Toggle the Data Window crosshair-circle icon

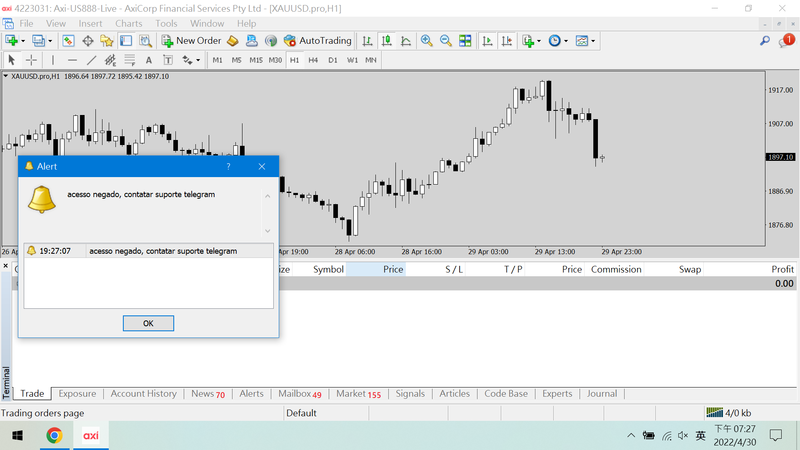88,41
